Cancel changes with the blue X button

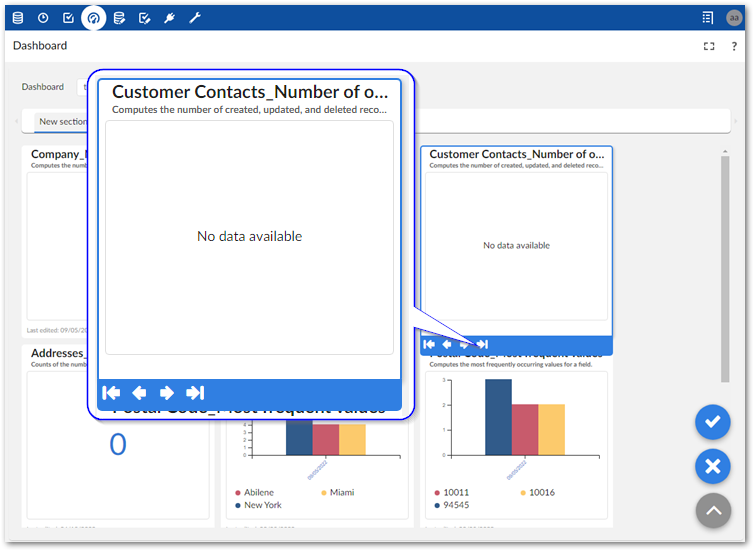(x=713, y=466)
